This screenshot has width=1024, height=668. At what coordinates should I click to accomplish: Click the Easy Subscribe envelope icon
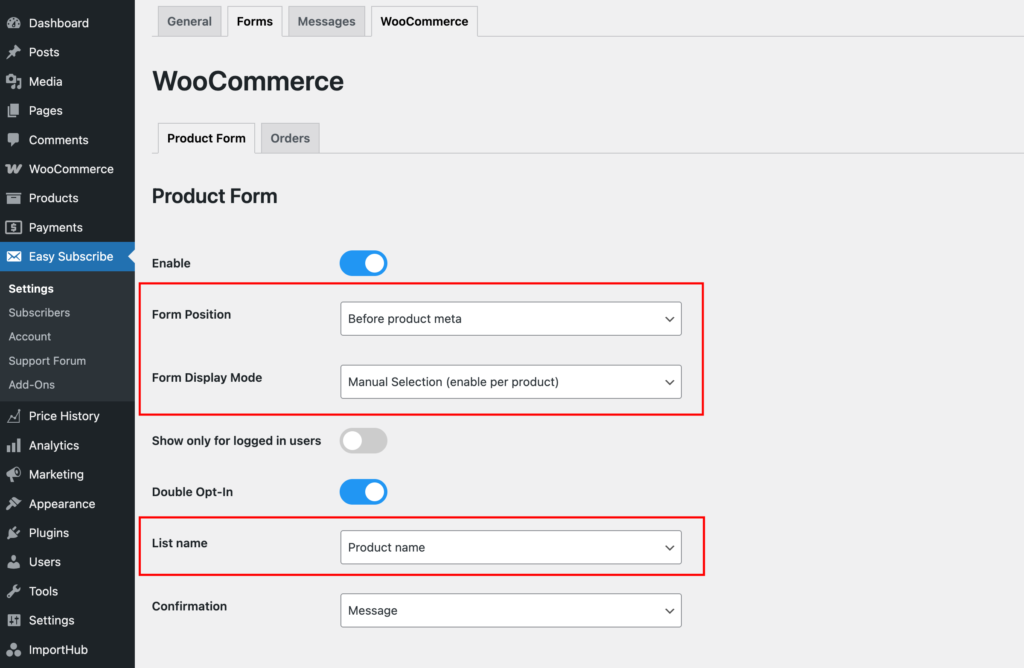tap(14, 257)
